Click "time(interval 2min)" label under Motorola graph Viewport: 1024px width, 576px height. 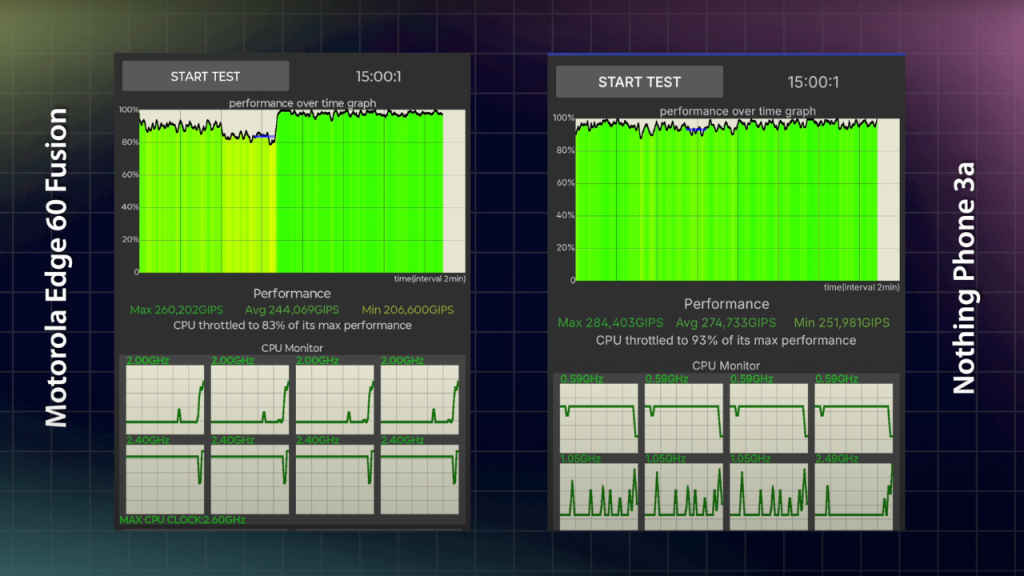tap(430, 279)
